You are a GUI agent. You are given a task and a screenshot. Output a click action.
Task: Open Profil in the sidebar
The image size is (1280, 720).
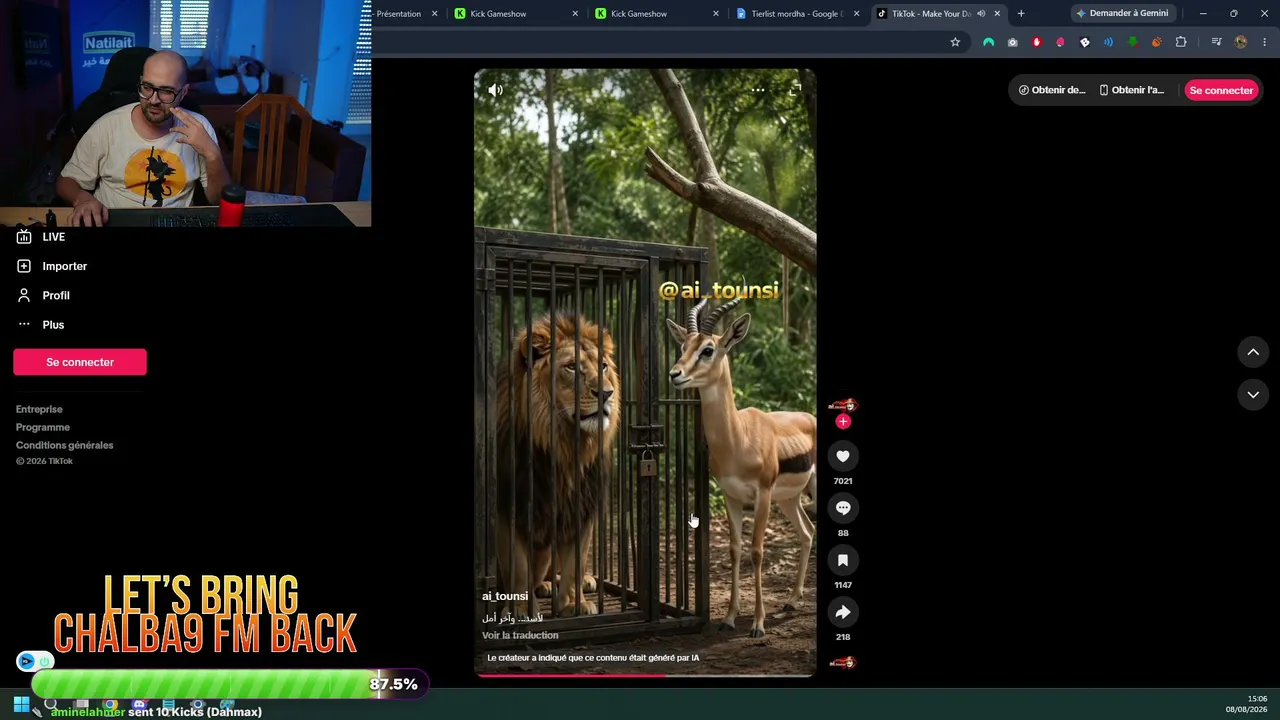click(56, 295)
